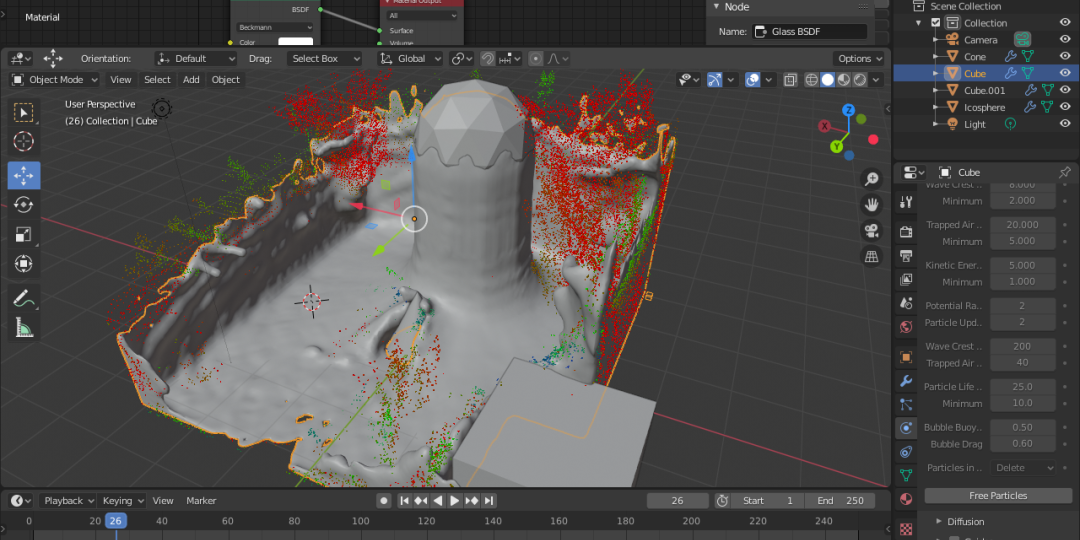
Task: Open the Output properties tab
Action: click(x=906, y=256)
